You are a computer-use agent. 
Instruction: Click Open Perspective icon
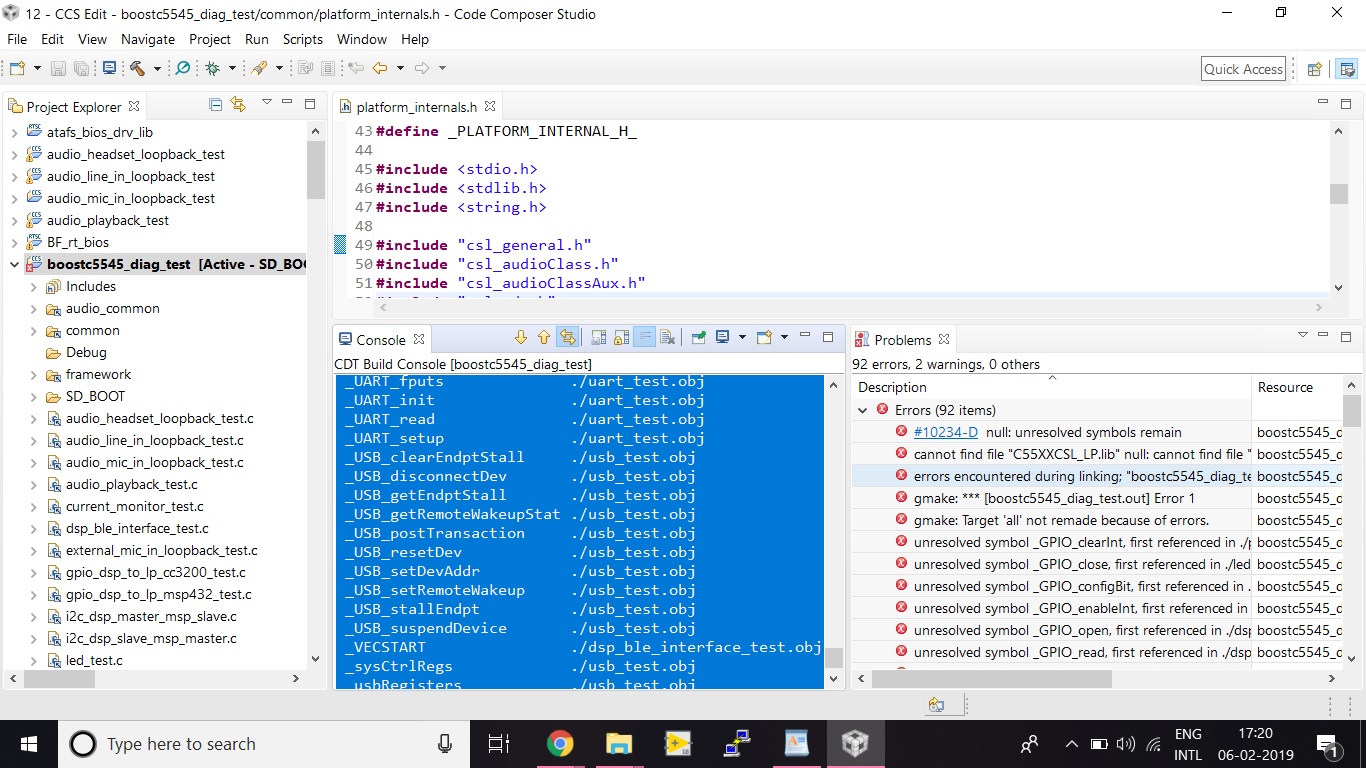[x=1315, y=69]
